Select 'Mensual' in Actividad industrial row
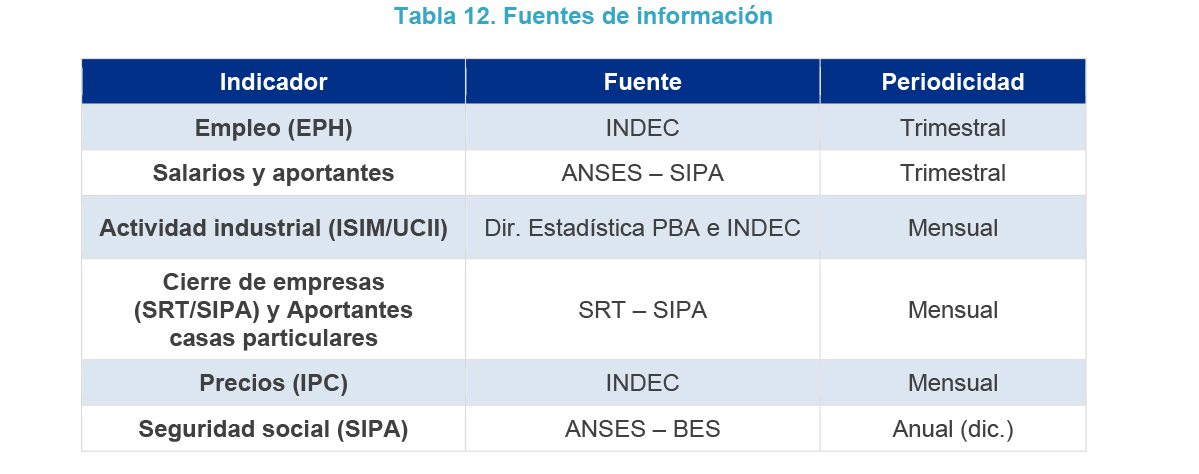The height and width of the screenshot is (474, 1199). 952,228
